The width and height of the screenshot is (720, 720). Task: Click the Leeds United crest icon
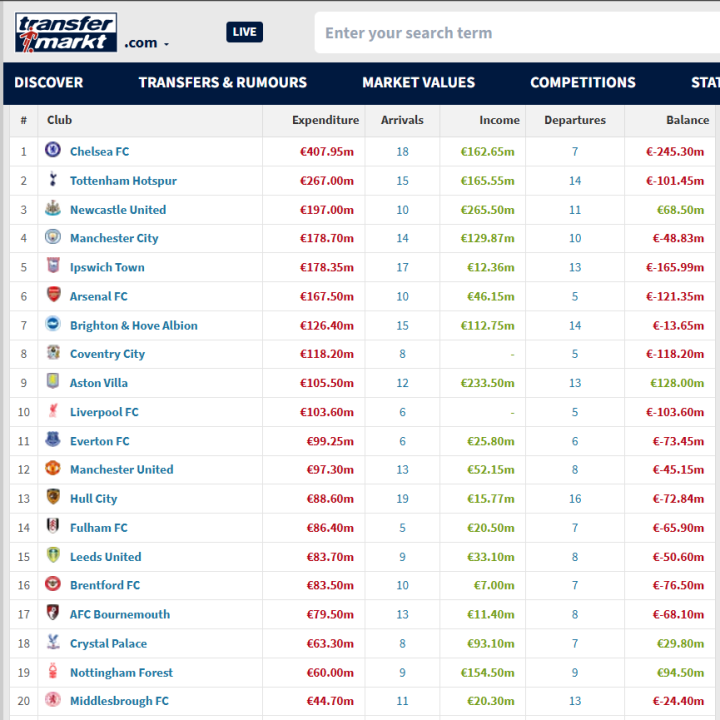[x=53, y=555]
